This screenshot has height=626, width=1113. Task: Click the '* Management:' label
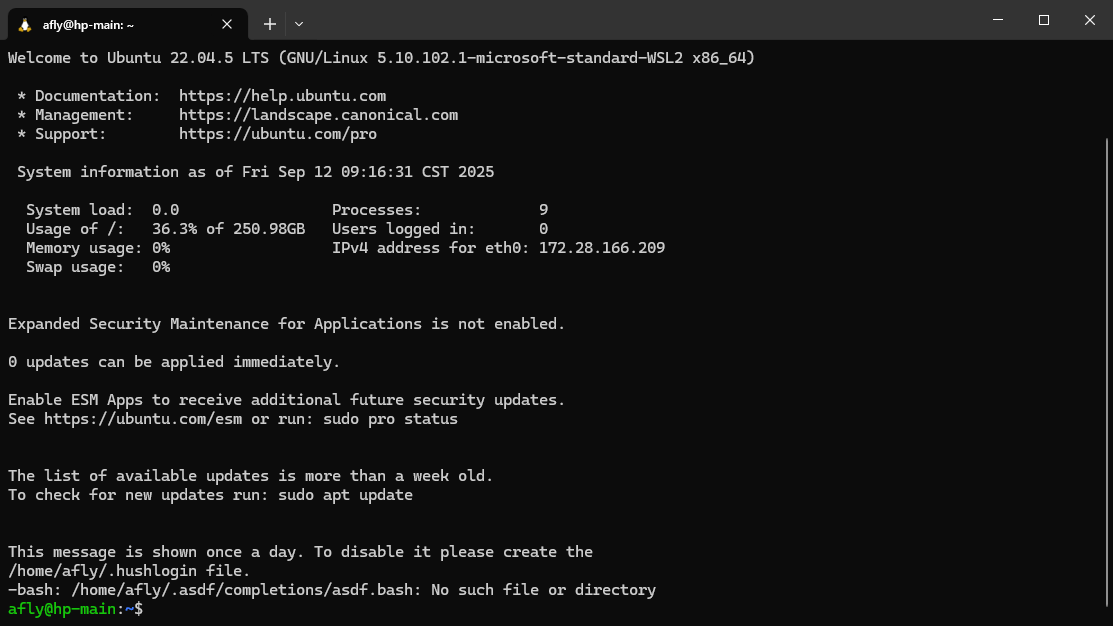tap(75, 115)
